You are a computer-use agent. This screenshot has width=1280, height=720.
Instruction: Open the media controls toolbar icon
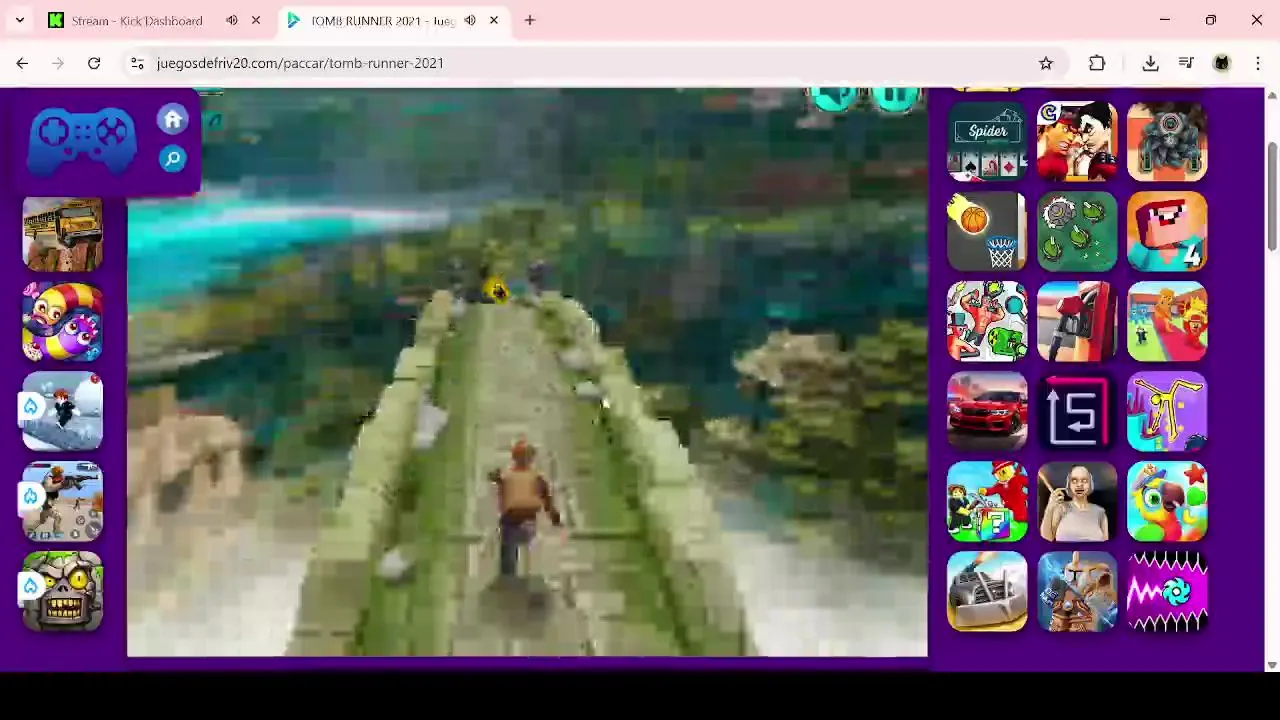point(1186,63)
